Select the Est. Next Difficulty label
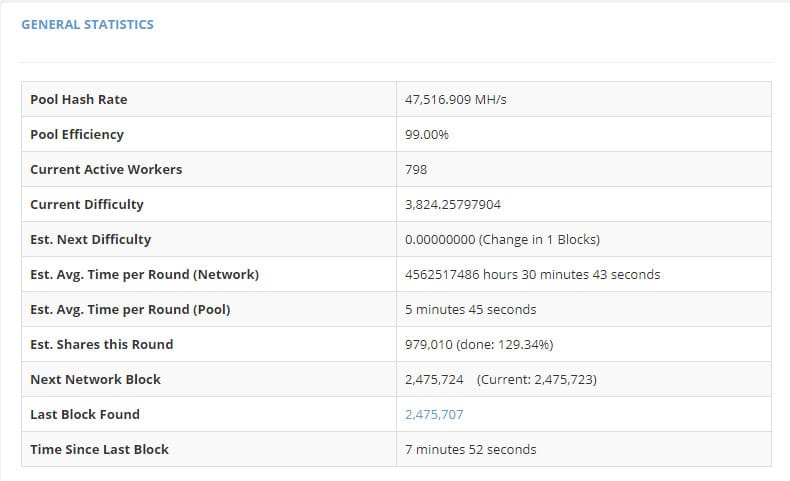The image size is (790, 481). tap(91, 239)
